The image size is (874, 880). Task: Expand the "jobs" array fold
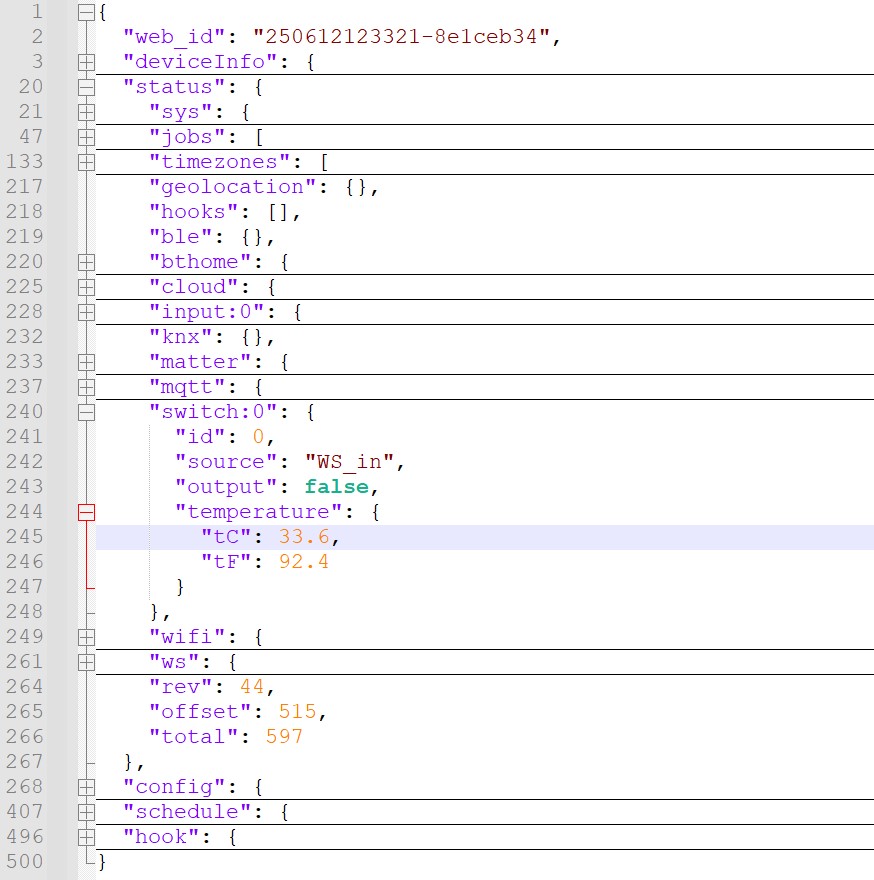click(86, 138)
